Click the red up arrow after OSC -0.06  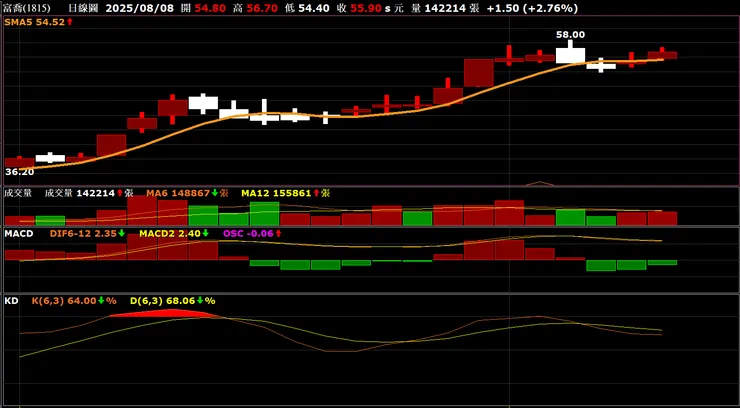coord(278,233)
